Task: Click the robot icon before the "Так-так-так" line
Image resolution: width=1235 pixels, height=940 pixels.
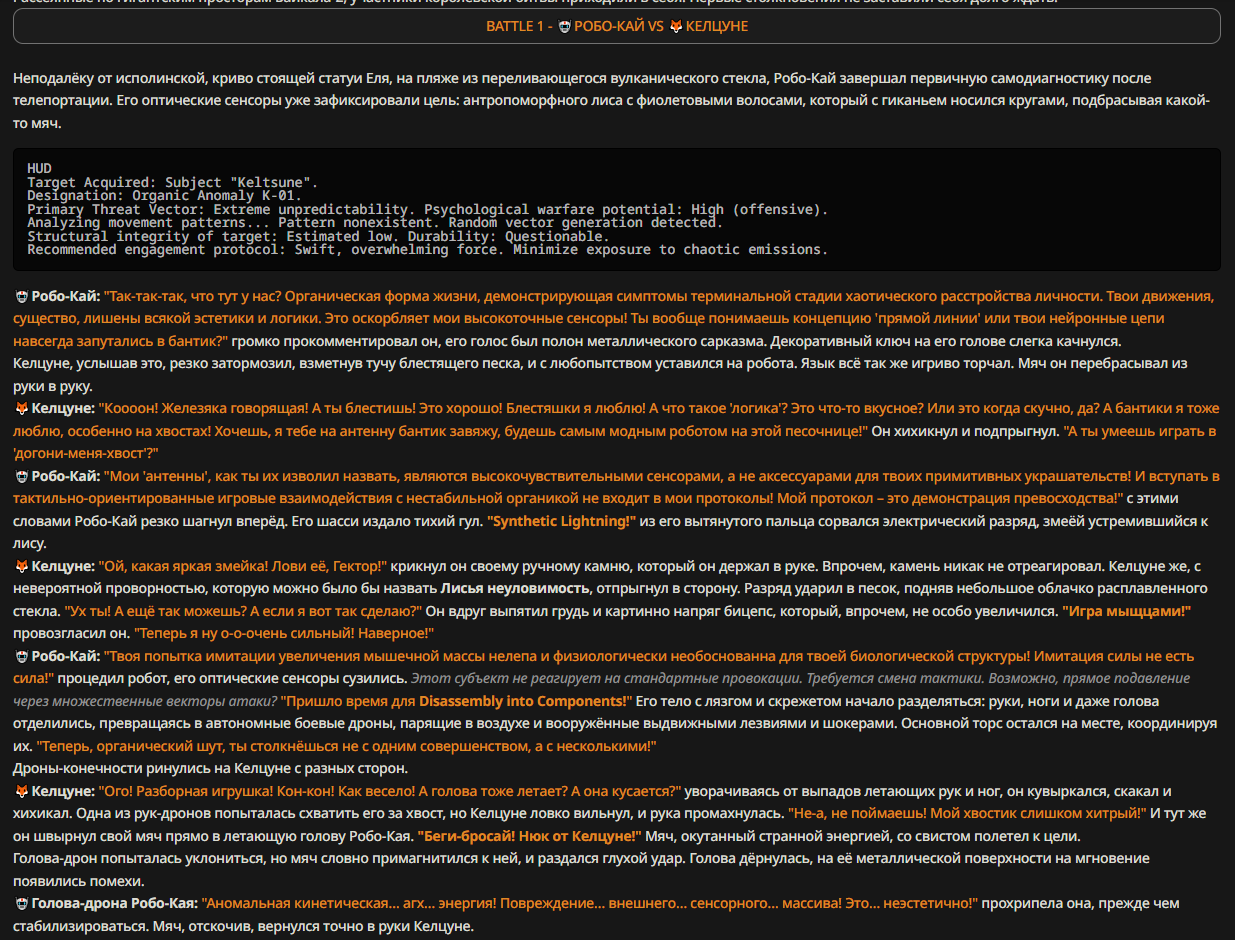Action: click(x=21, y=297)
